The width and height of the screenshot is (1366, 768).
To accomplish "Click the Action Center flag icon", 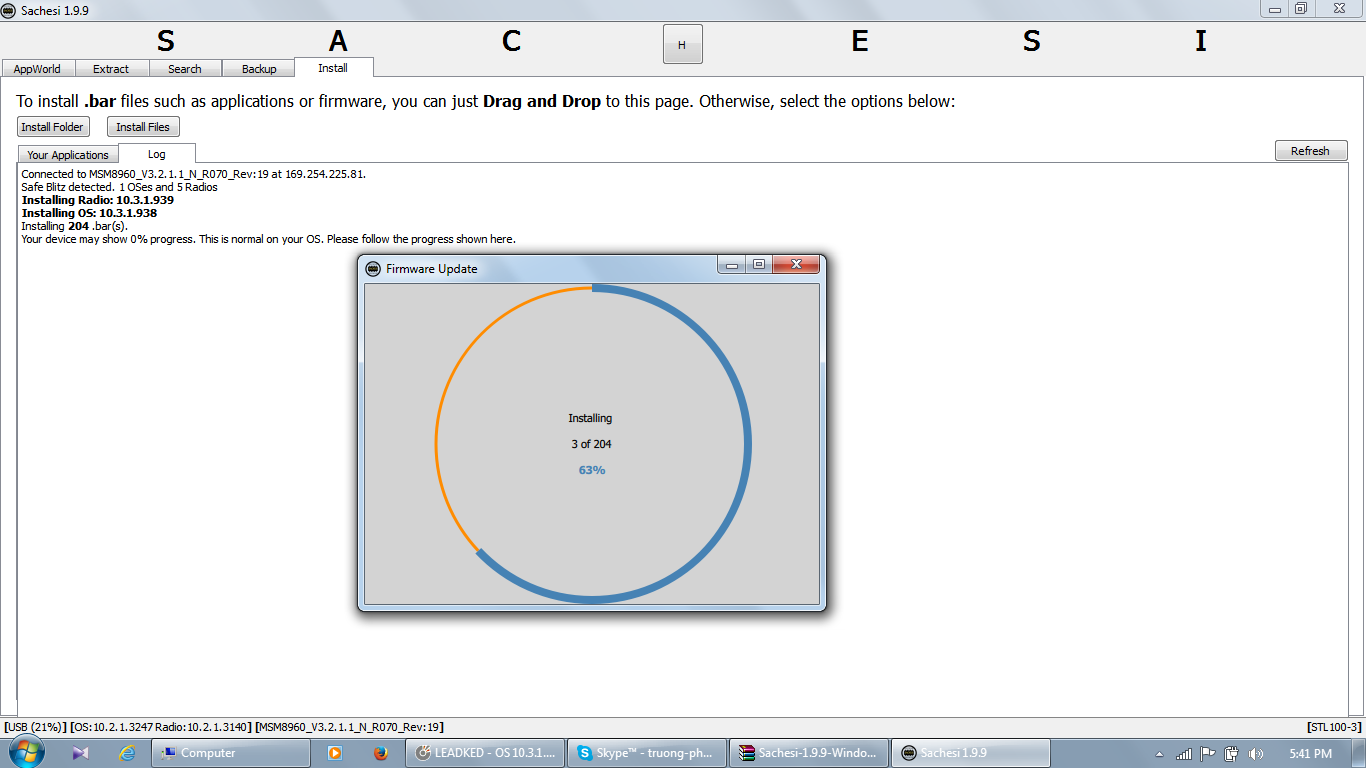I will pos(1208,754).
